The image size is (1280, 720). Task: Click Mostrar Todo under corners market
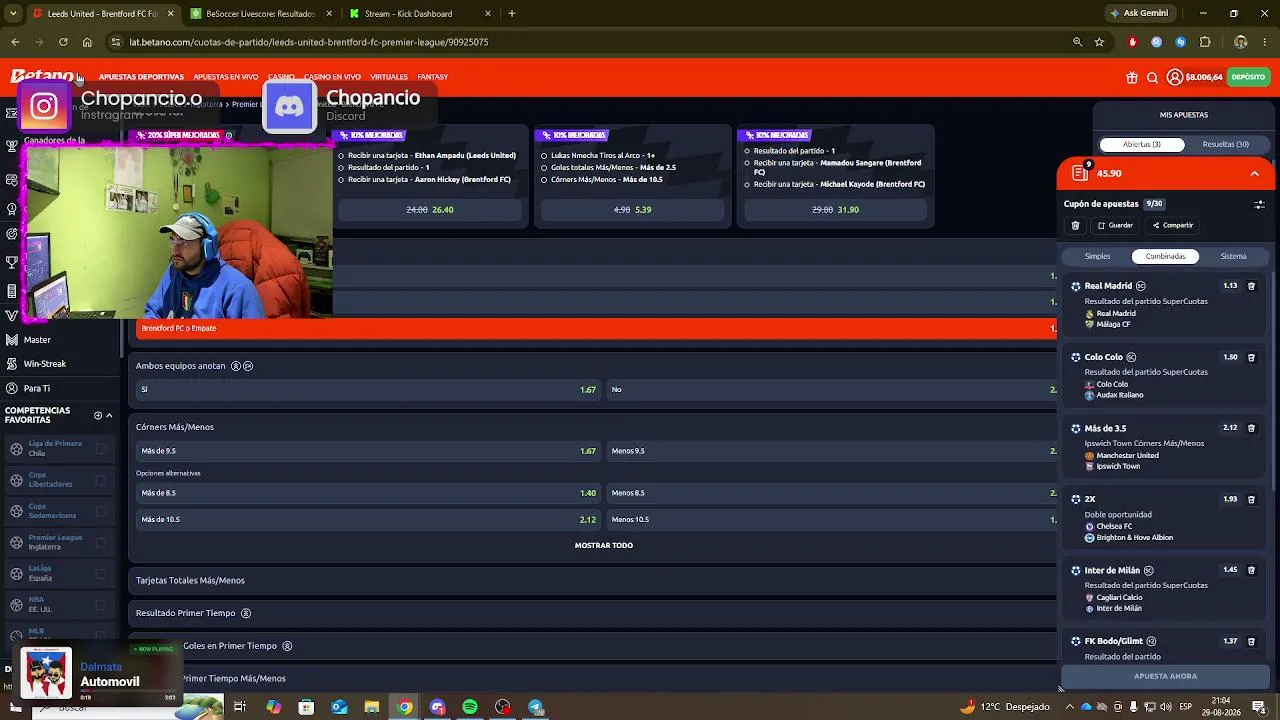tap(604, 546)
